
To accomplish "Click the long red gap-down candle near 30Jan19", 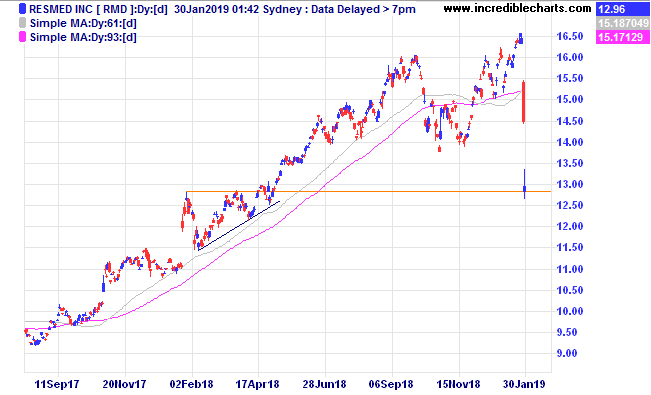I will (x=524, y=102).
